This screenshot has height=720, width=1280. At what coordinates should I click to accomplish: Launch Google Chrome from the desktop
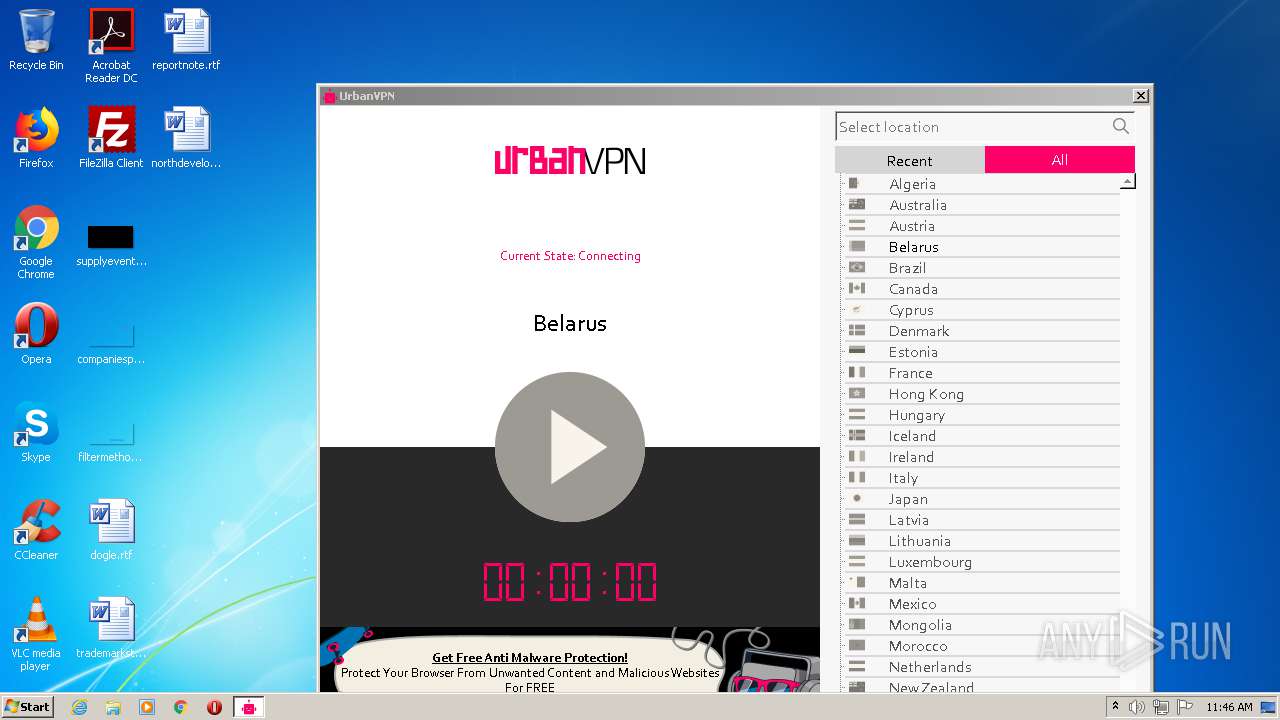pyautogui.click(x=36, y=243)
